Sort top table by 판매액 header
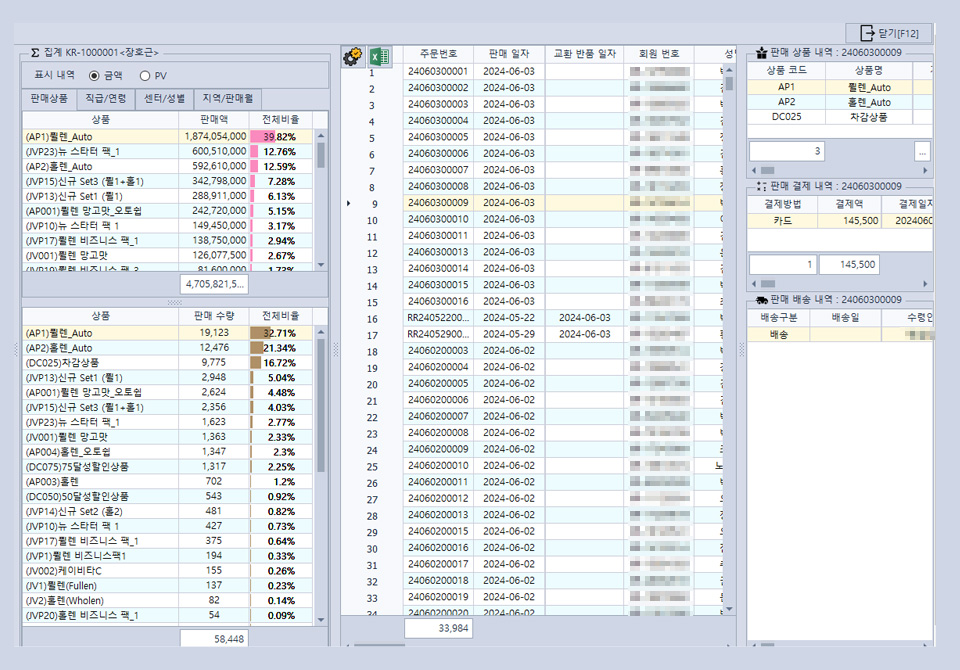This screenshot has height=670, width=960. pos(213,119)
